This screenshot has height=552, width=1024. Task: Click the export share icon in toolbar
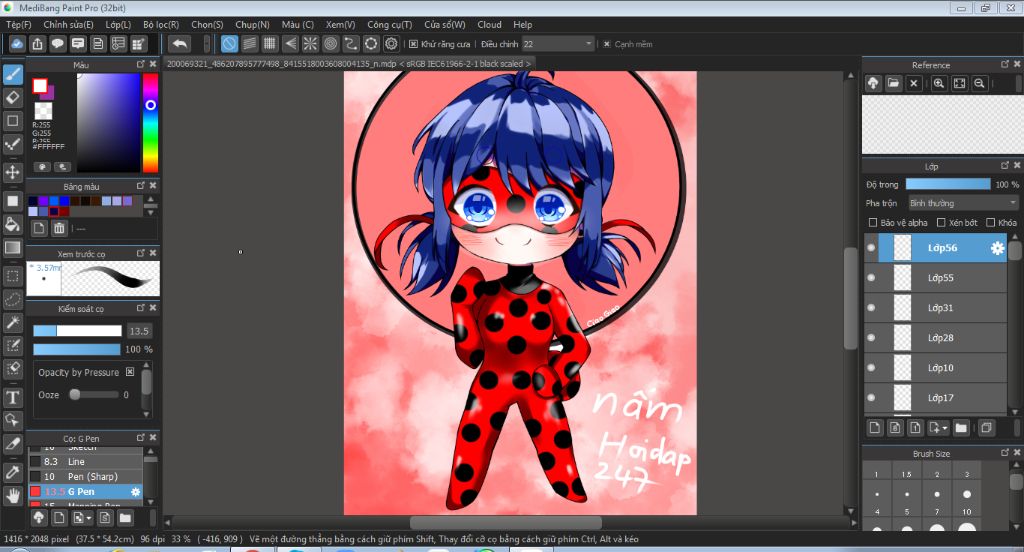point(37,44)
